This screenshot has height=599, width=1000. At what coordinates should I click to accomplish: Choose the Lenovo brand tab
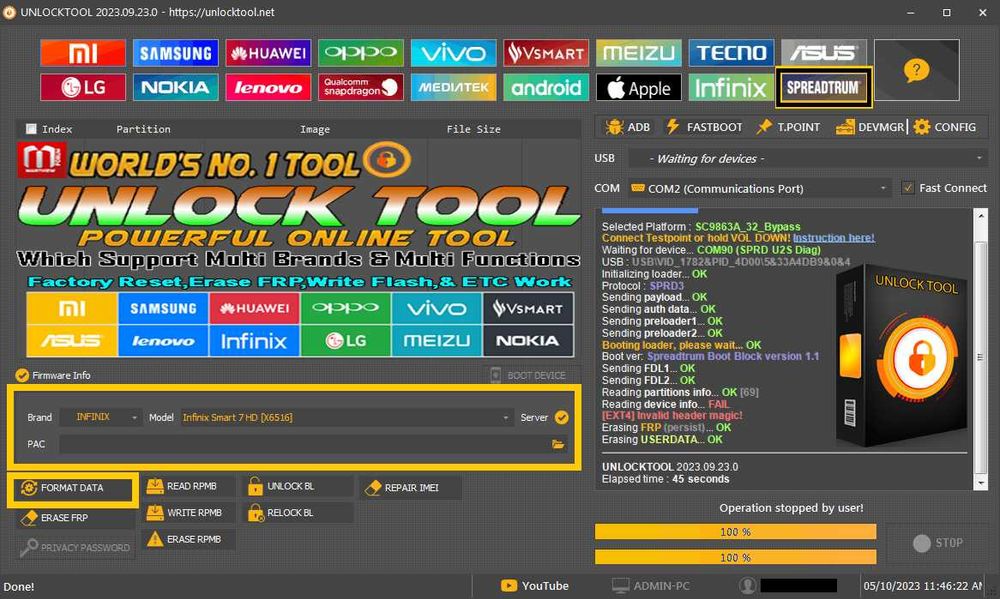(x=268, y=87)
